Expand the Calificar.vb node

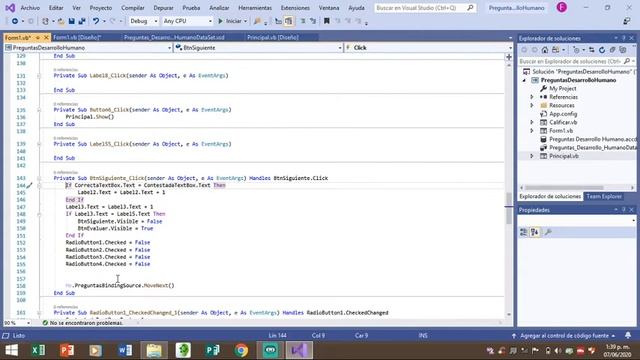[532, 122]
